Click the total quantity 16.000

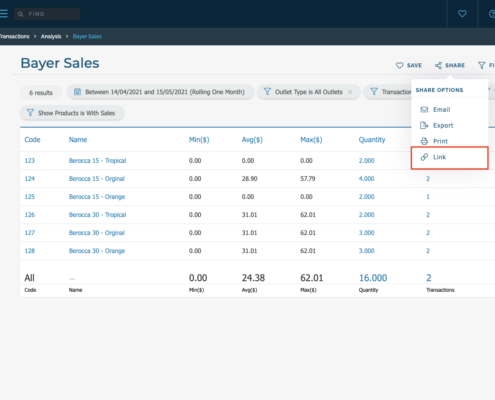click(373, 278)
